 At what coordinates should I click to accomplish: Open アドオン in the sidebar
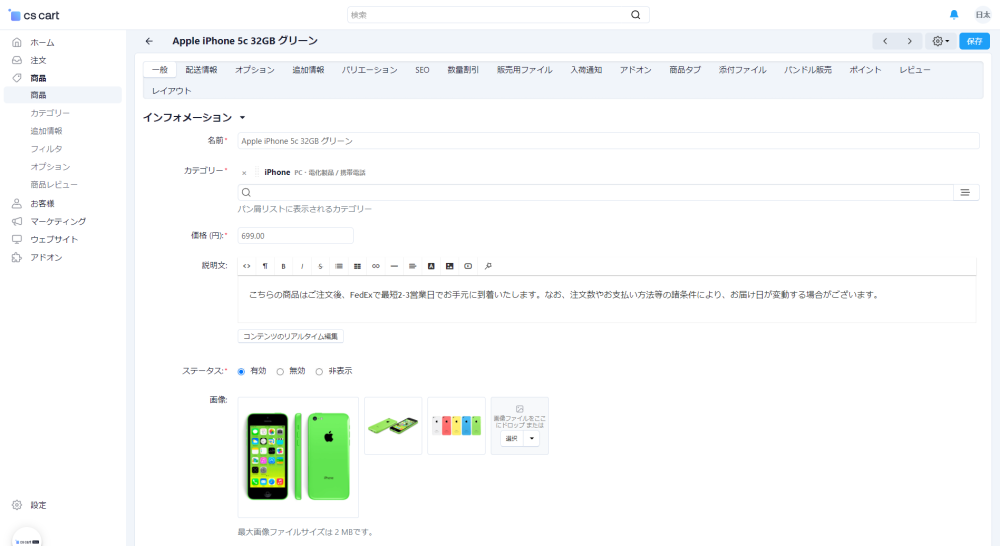pyautogui.click(x=46, y=257)
